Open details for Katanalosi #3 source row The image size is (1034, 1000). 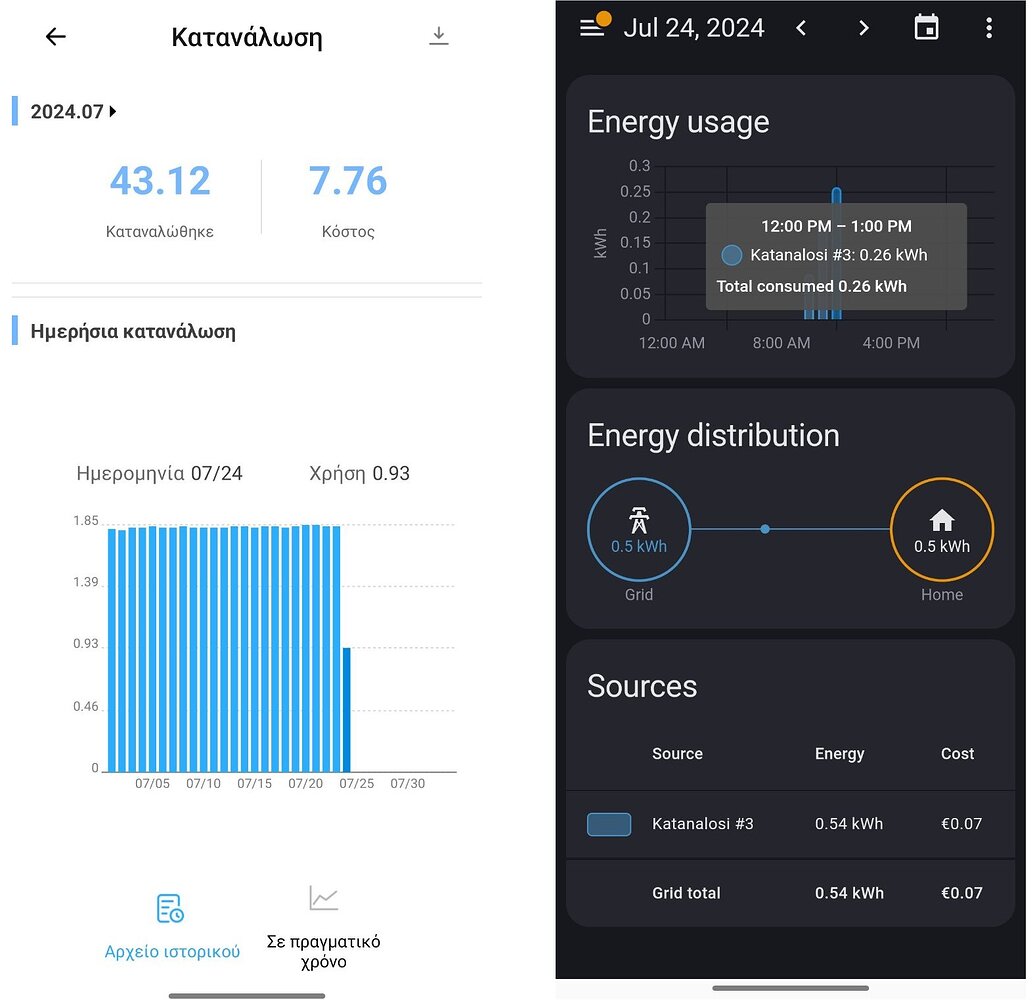(790, 824)
